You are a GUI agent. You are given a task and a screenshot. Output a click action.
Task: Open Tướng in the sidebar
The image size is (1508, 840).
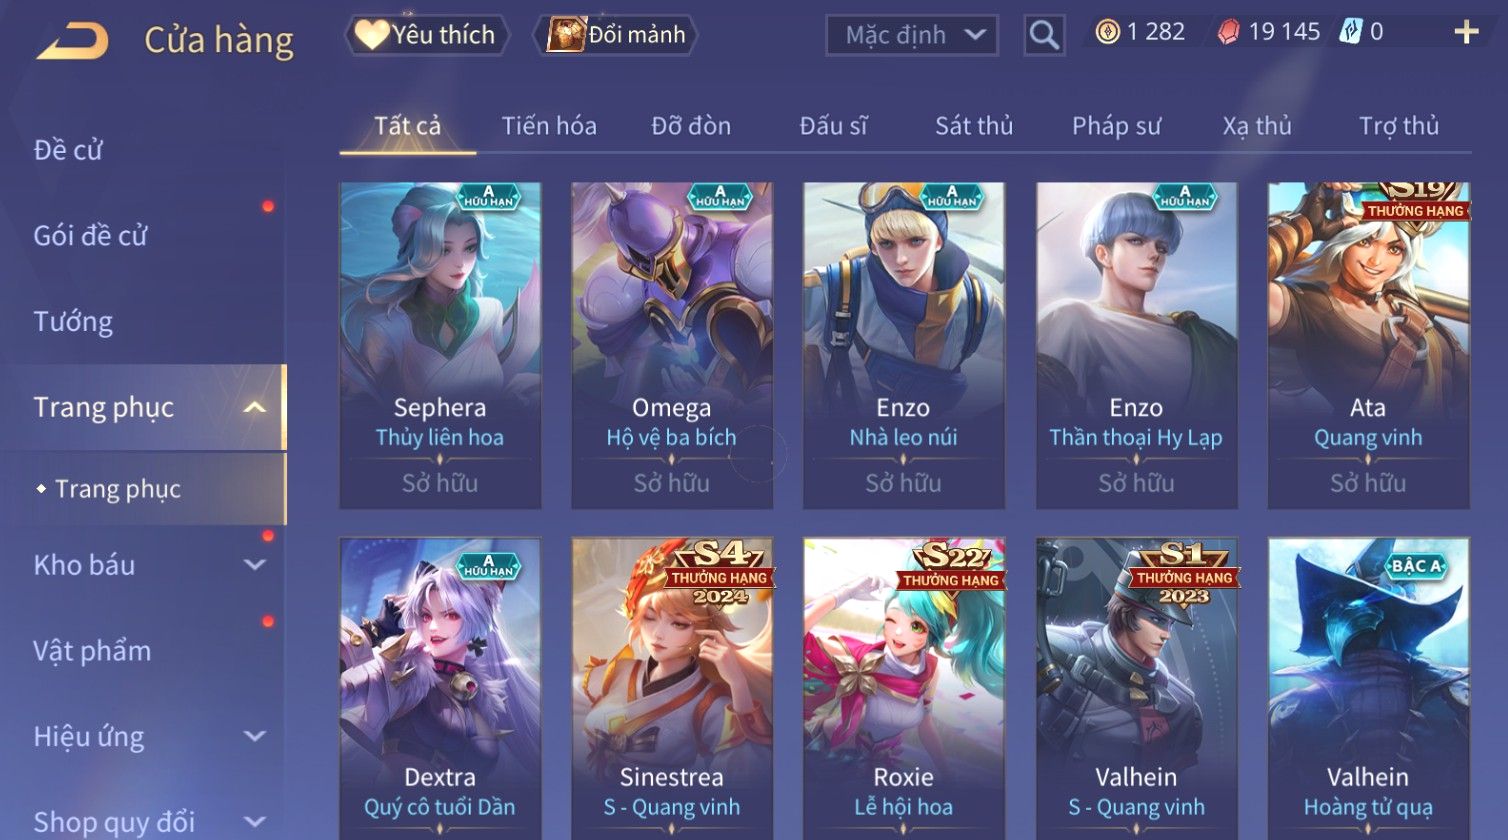click(x=73, y=322)
